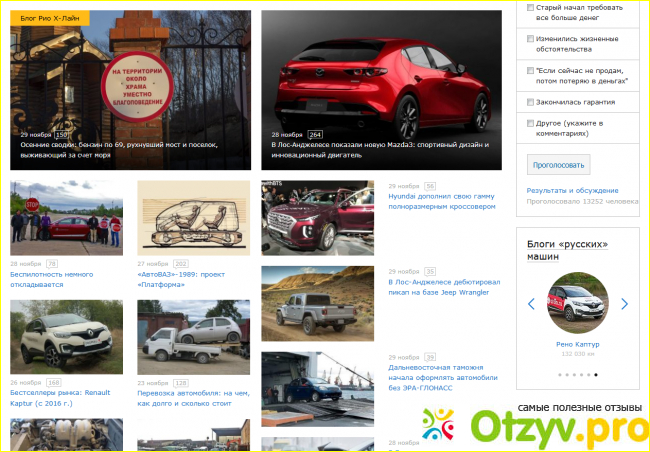The image size is (650, 452).
Task: Click the maroon Hyundai crossover thumbnail
Action: click(x=318, y=218)
